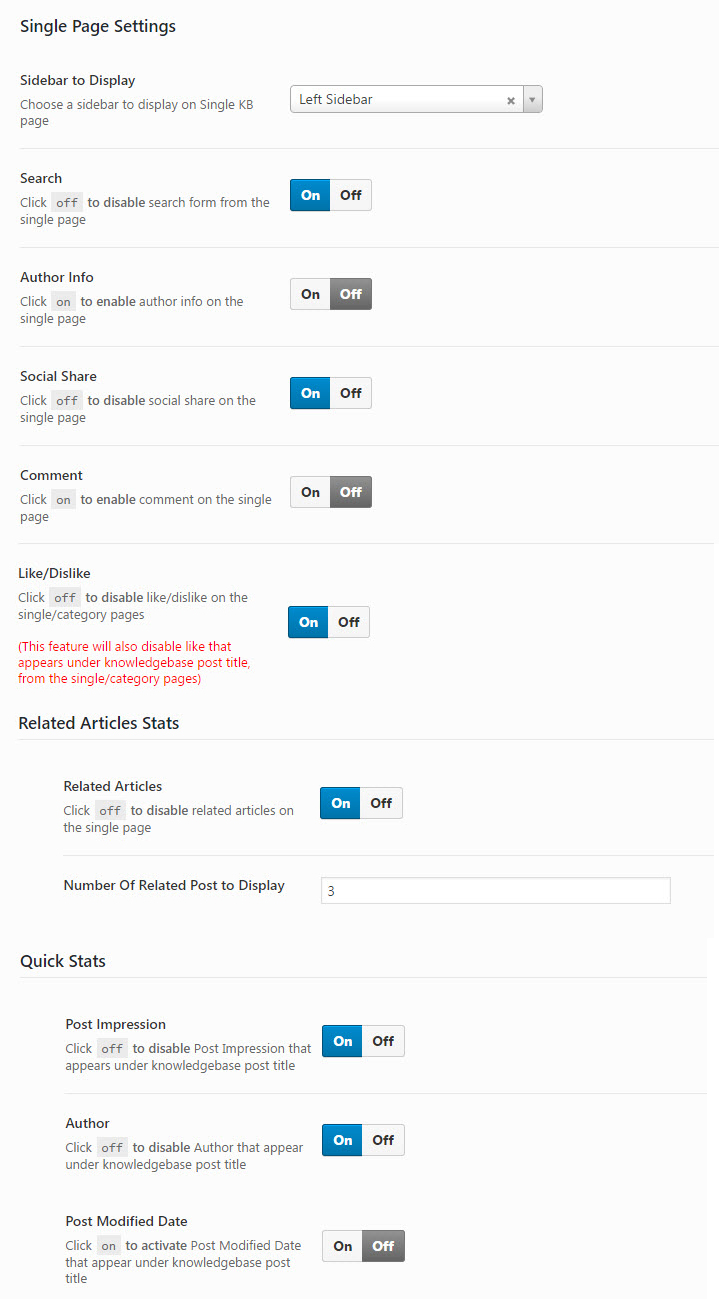This screenshot has height=1299, width=719.
Task: Select Off for Author Info
Action: (x=351, y=294)
